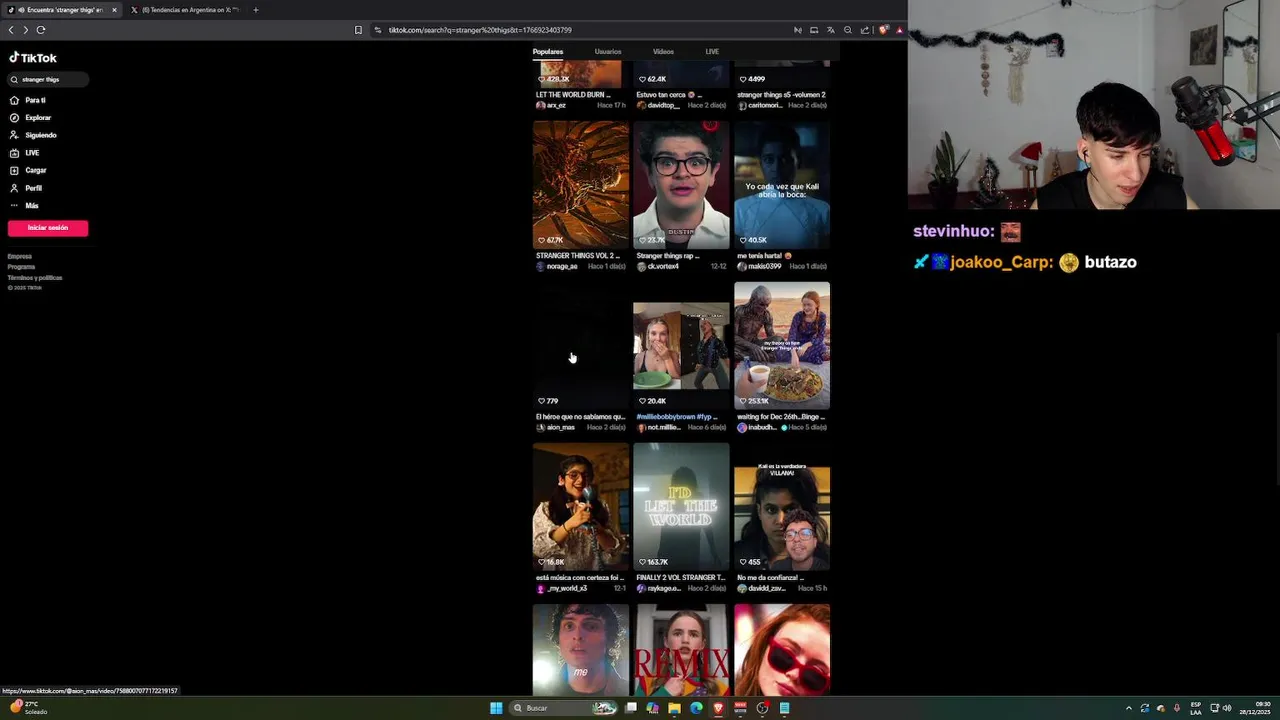Image resolution: width=1280 pixels, height=720 pixels.
Task: Expand the Más option in sidebar
Action: point(25,205)
